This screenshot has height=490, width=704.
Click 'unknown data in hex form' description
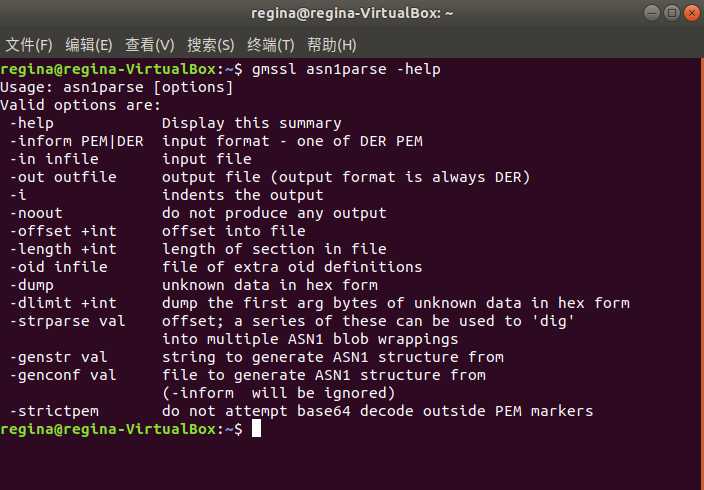[x=270, y=285]
